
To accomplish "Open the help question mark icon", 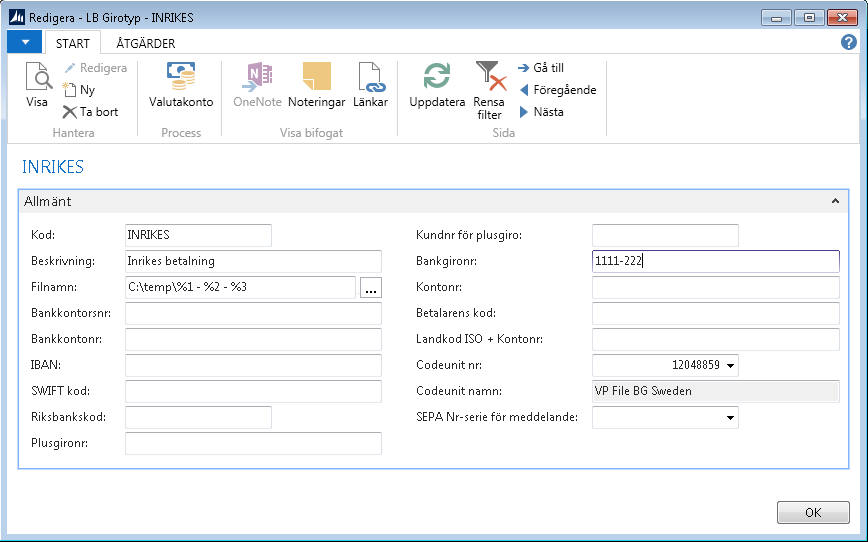I will (849, 42).
